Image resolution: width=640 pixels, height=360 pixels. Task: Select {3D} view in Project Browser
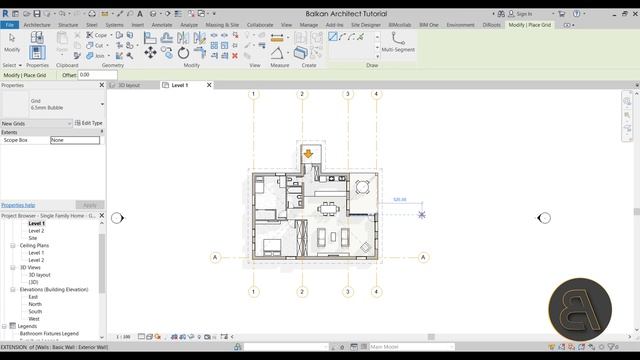pos(33,282)
